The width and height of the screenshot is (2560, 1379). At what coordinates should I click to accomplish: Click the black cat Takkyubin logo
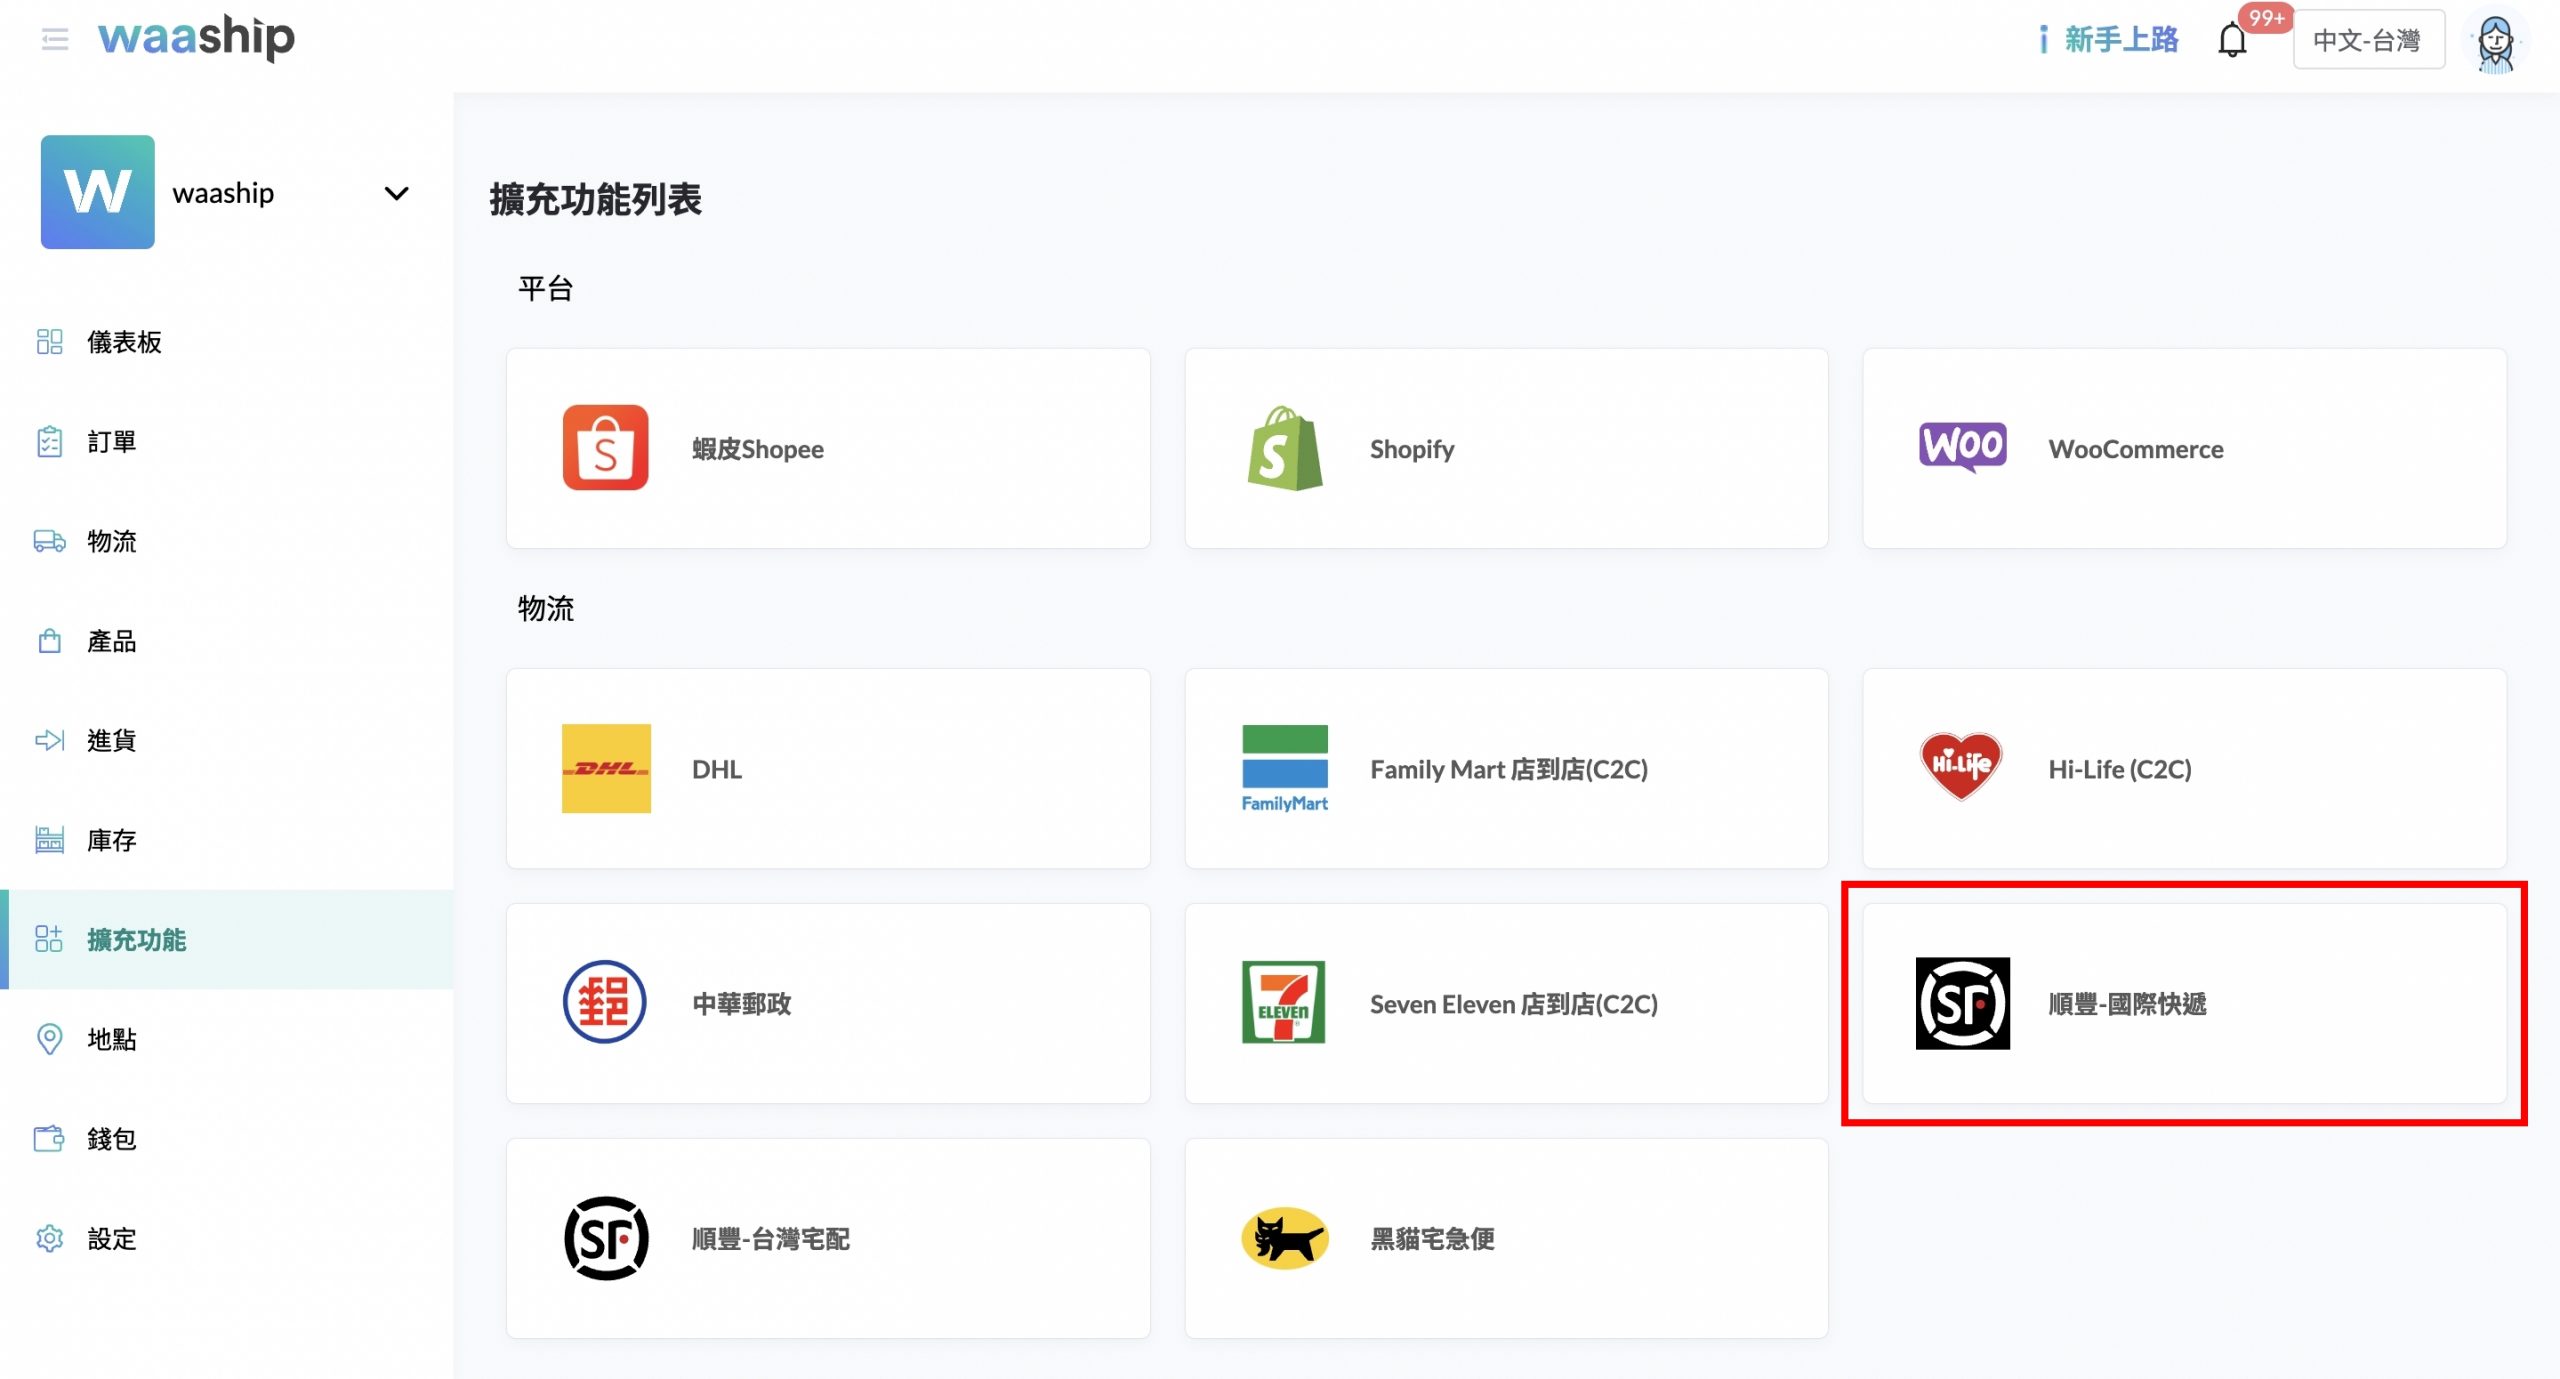point(1284,1238)
